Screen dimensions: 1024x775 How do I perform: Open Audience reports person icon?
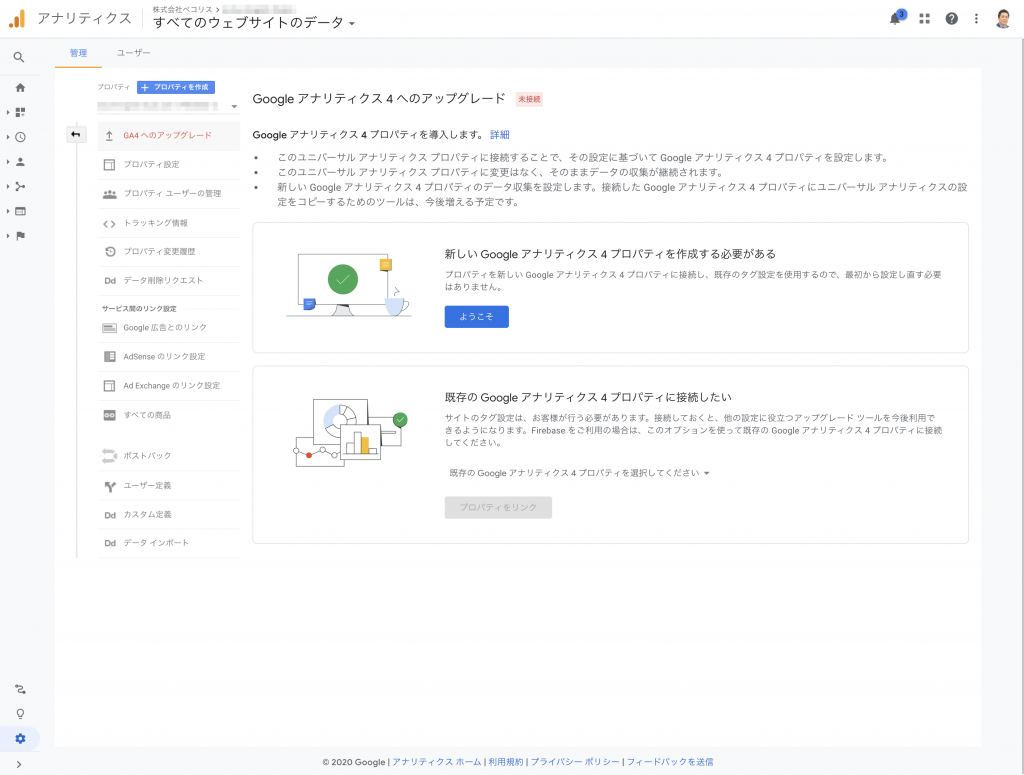point(20,162)
